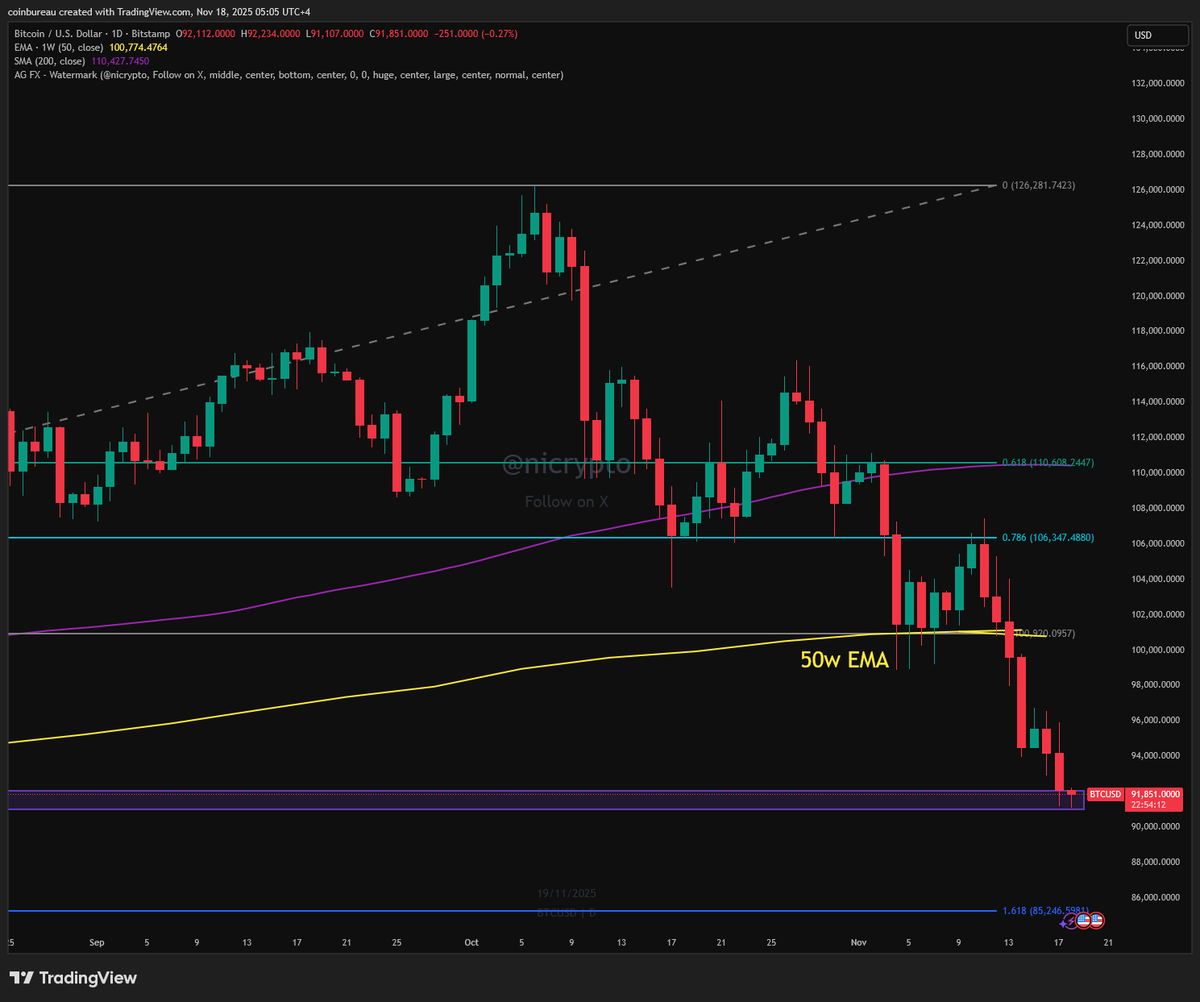The width and height of the screenshot is (1200, 1002).
Task: Select the SMA (200, close) indicator legend
Action: pyautogui.click(x=51, y=61)
